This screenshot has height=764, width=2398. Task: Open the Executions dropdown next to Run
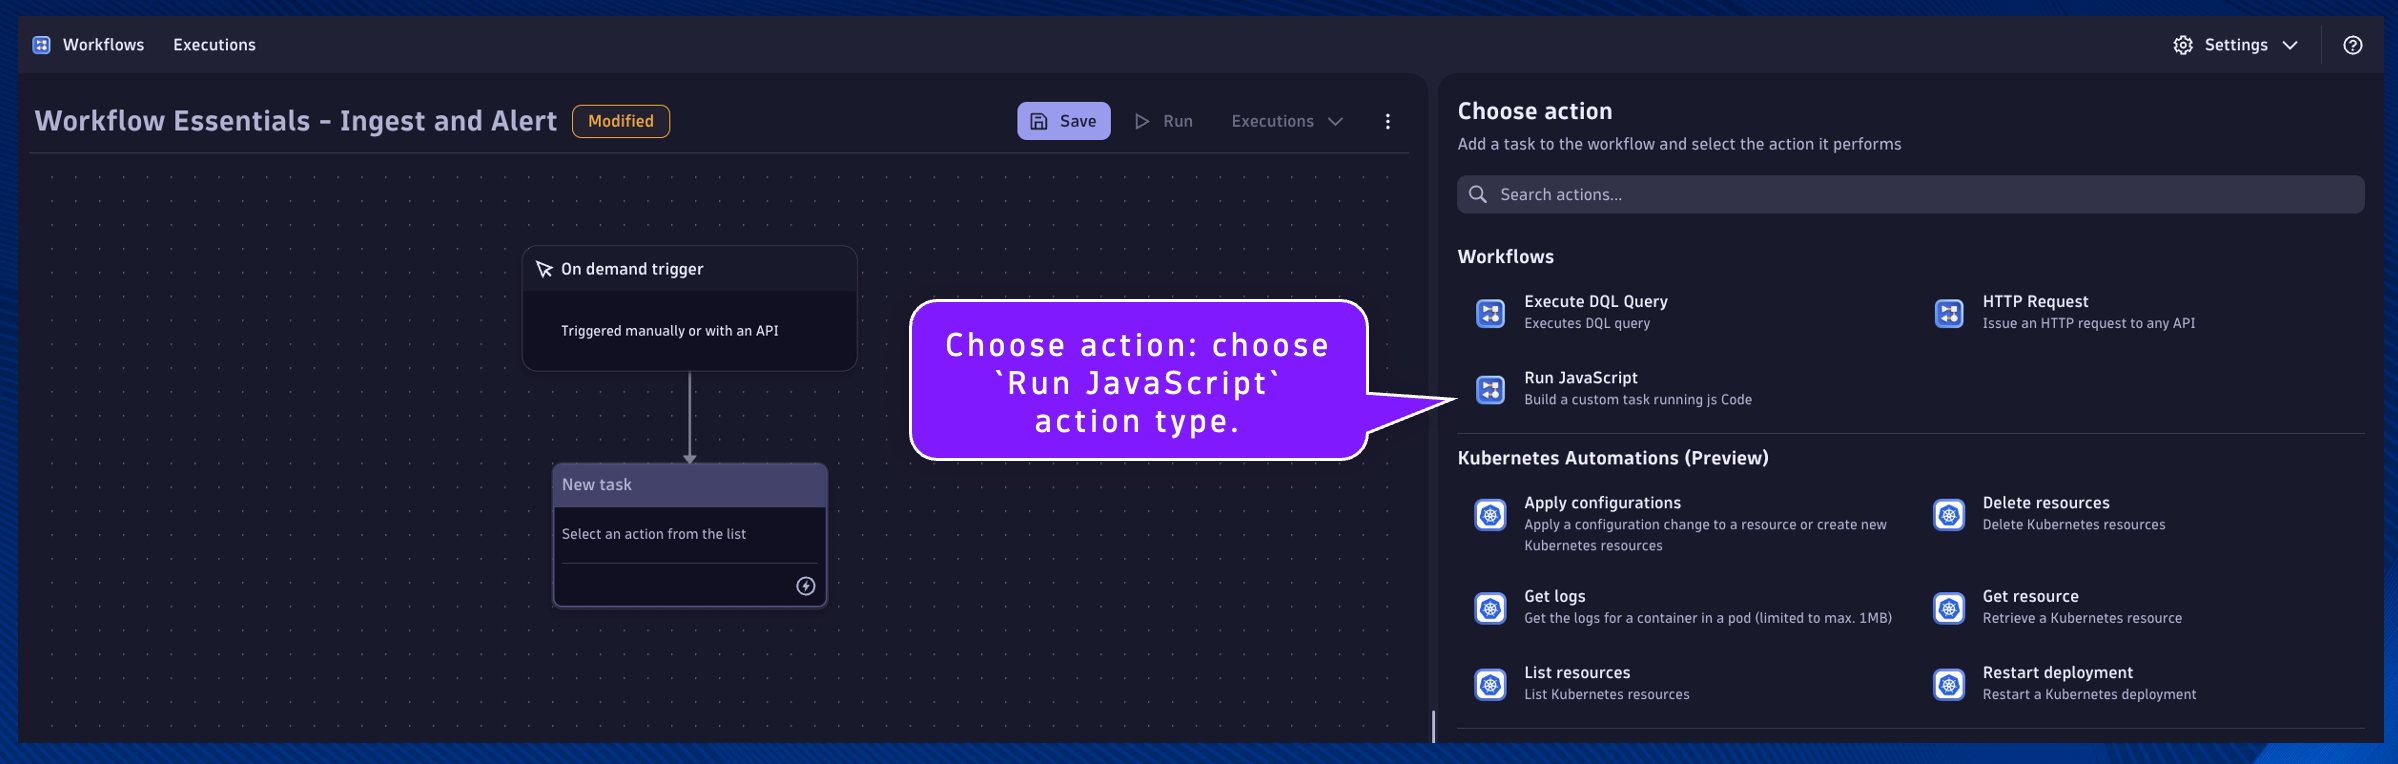[x=1287, y=121]
